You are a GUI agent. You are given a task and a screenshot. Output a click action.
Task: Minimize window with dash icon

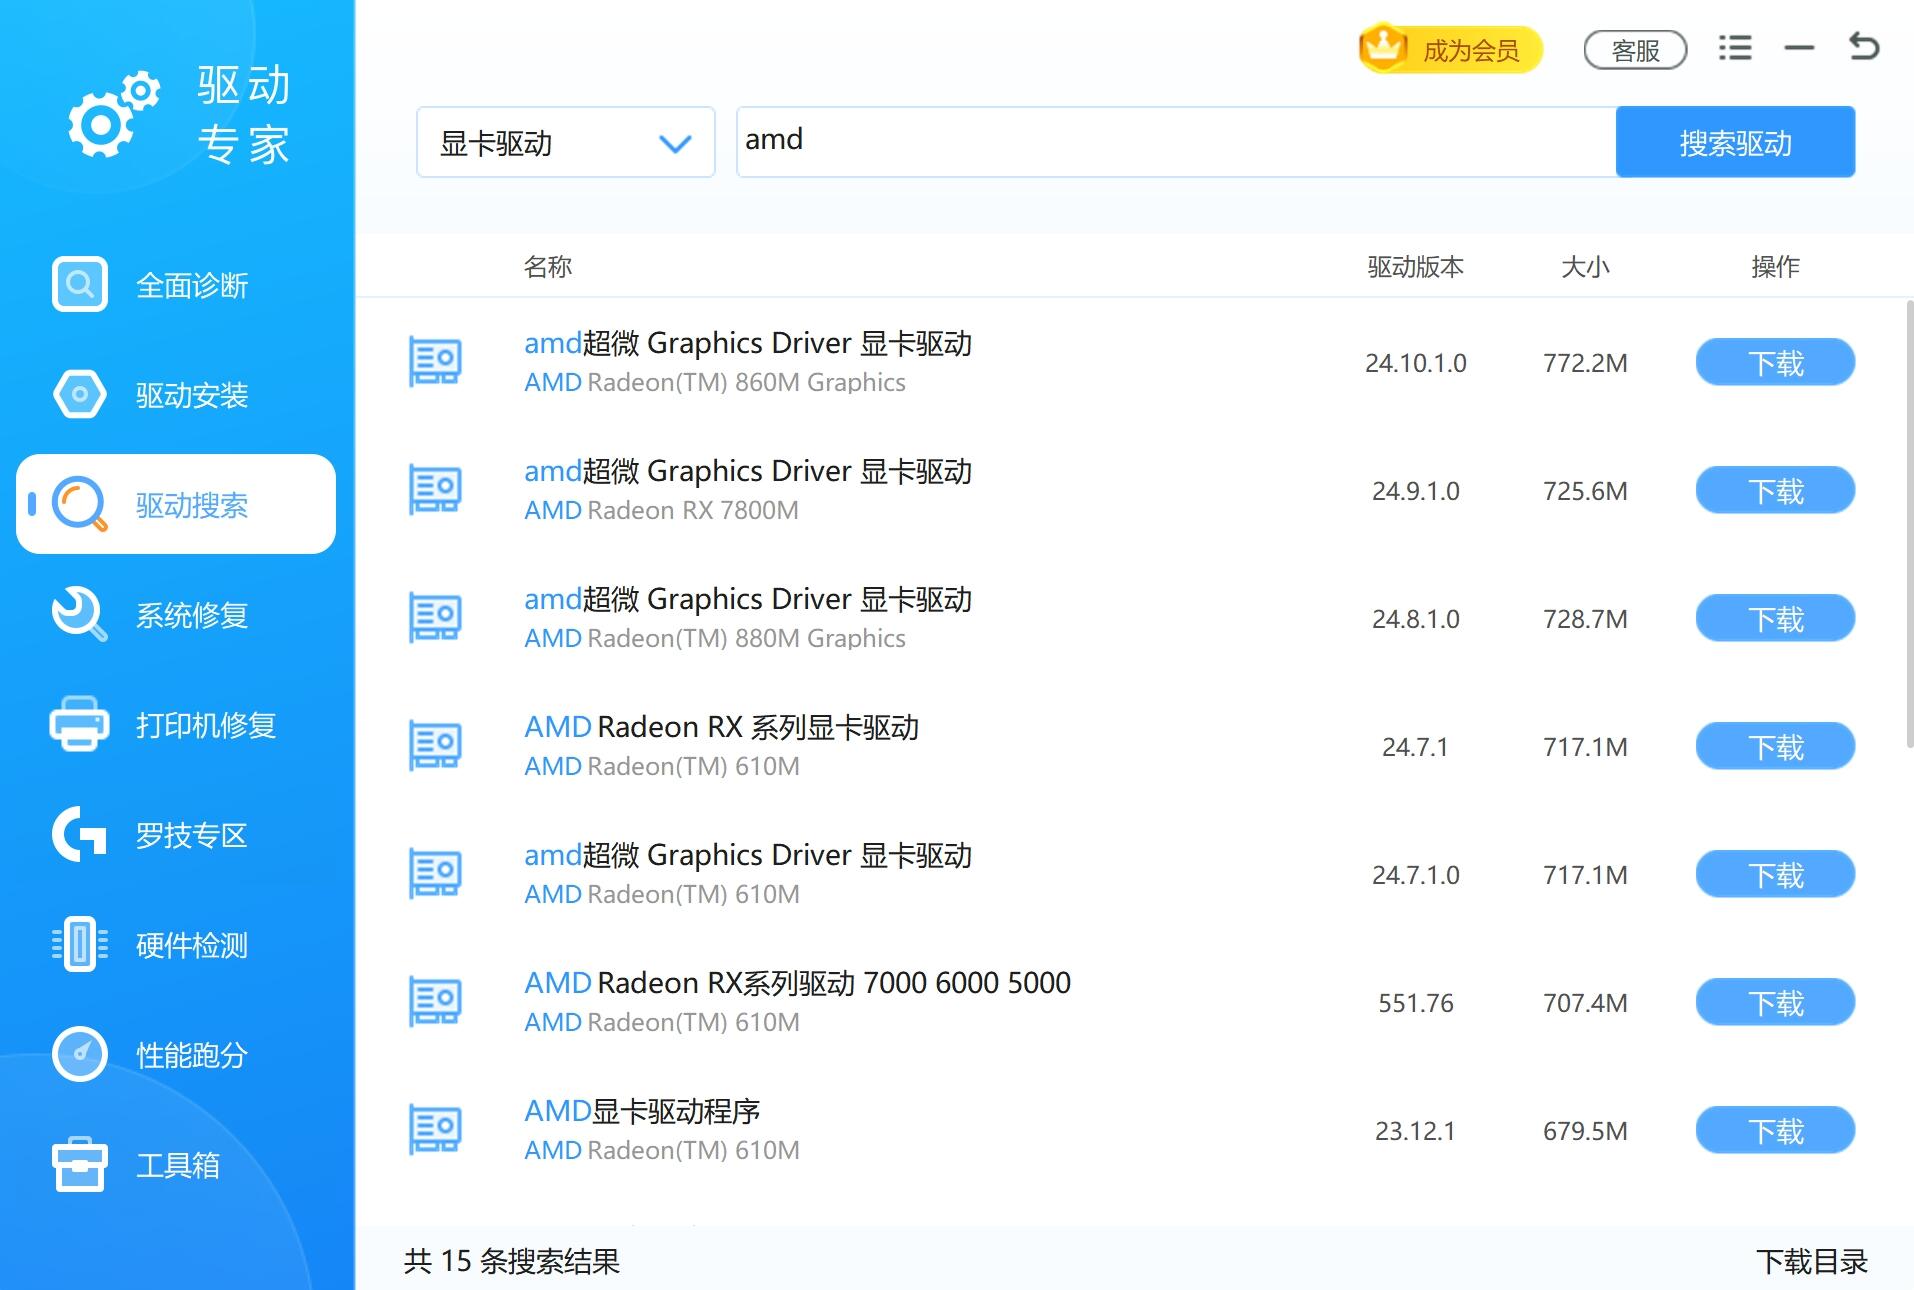1799,48
